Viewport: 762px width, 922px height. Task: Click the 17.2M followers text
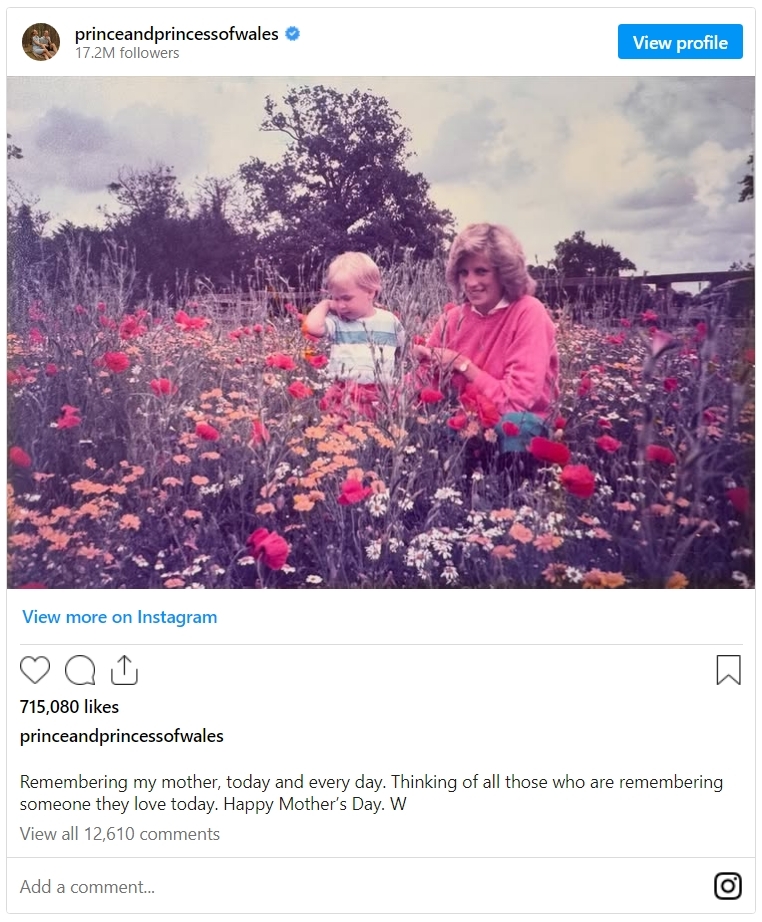click(x=127, y=53)
